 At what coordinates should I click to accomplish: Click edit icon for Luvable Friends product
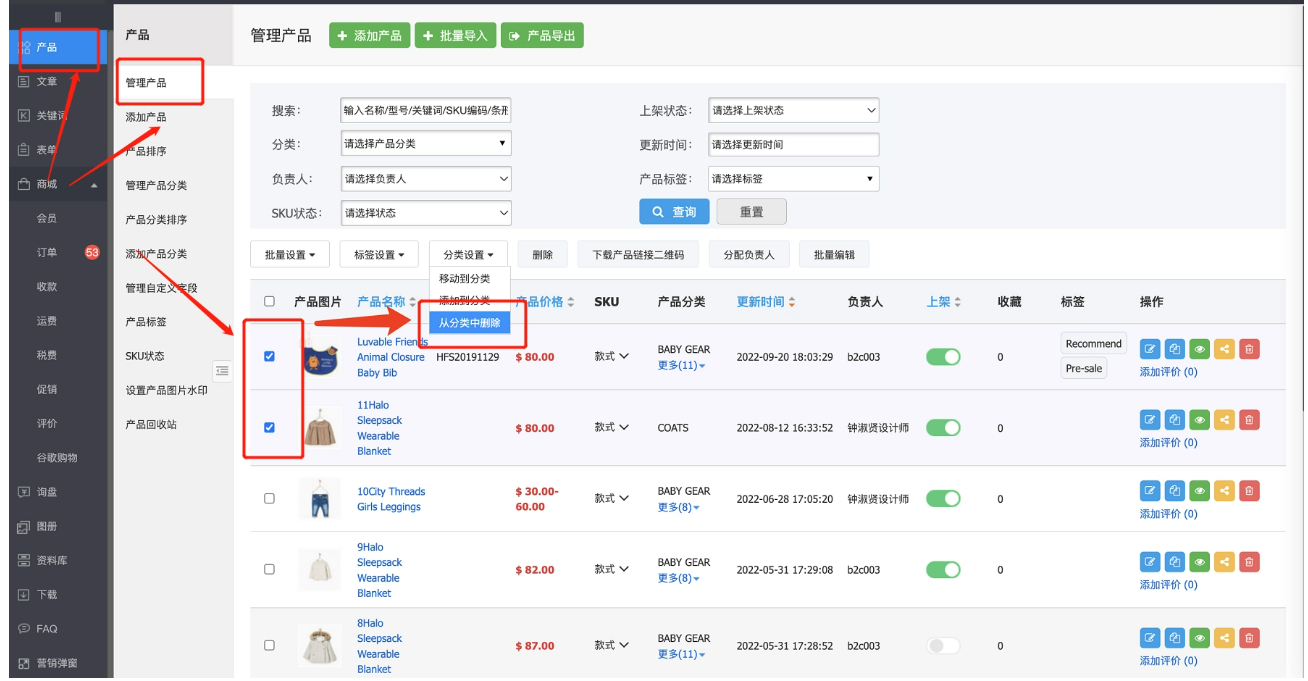pyautogui.click(x=1150, y=350)
